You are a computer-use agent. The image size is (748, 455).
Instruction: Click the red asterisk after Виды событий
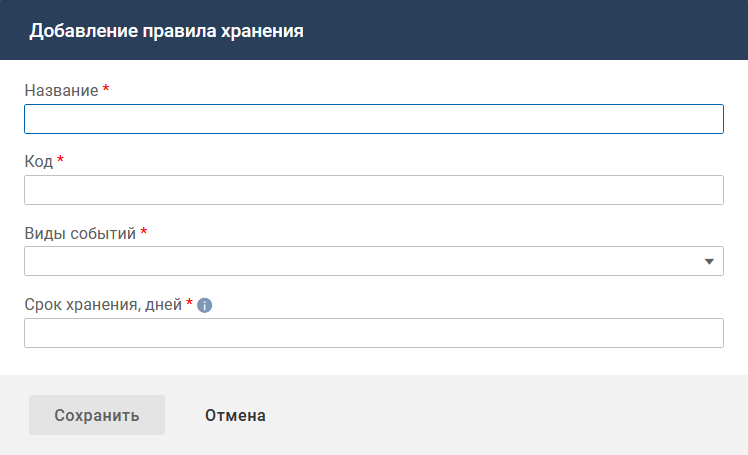pos(143,232)
